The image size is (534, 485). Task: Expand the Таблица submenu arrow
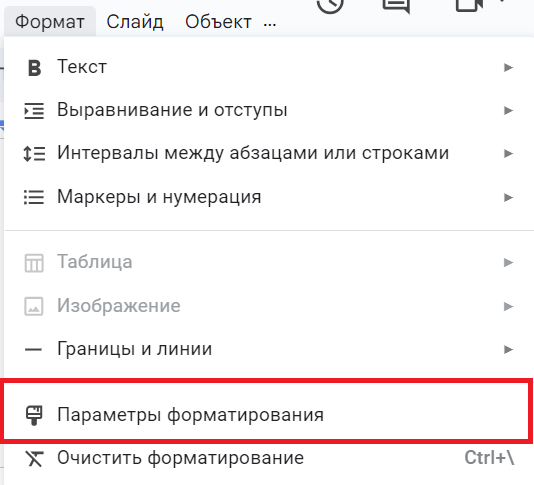(x=508, y=262)
